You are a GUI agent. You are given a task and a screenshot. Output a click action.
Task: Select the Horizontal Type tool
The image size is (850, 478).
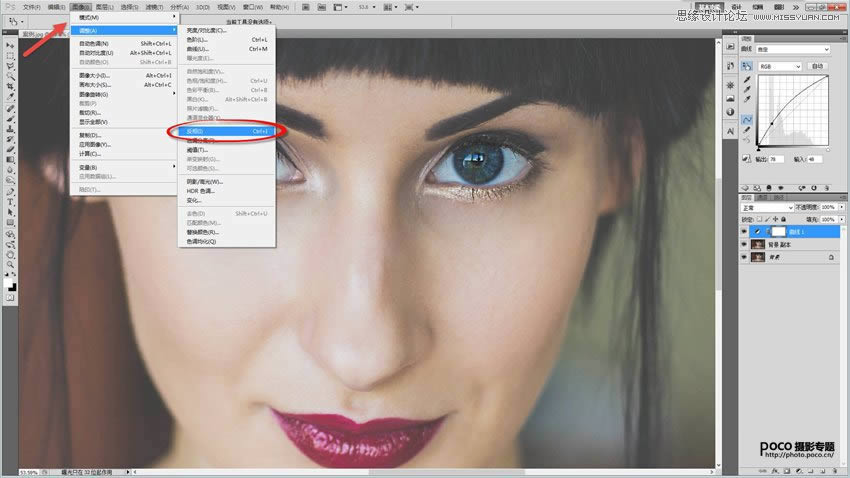10,202
